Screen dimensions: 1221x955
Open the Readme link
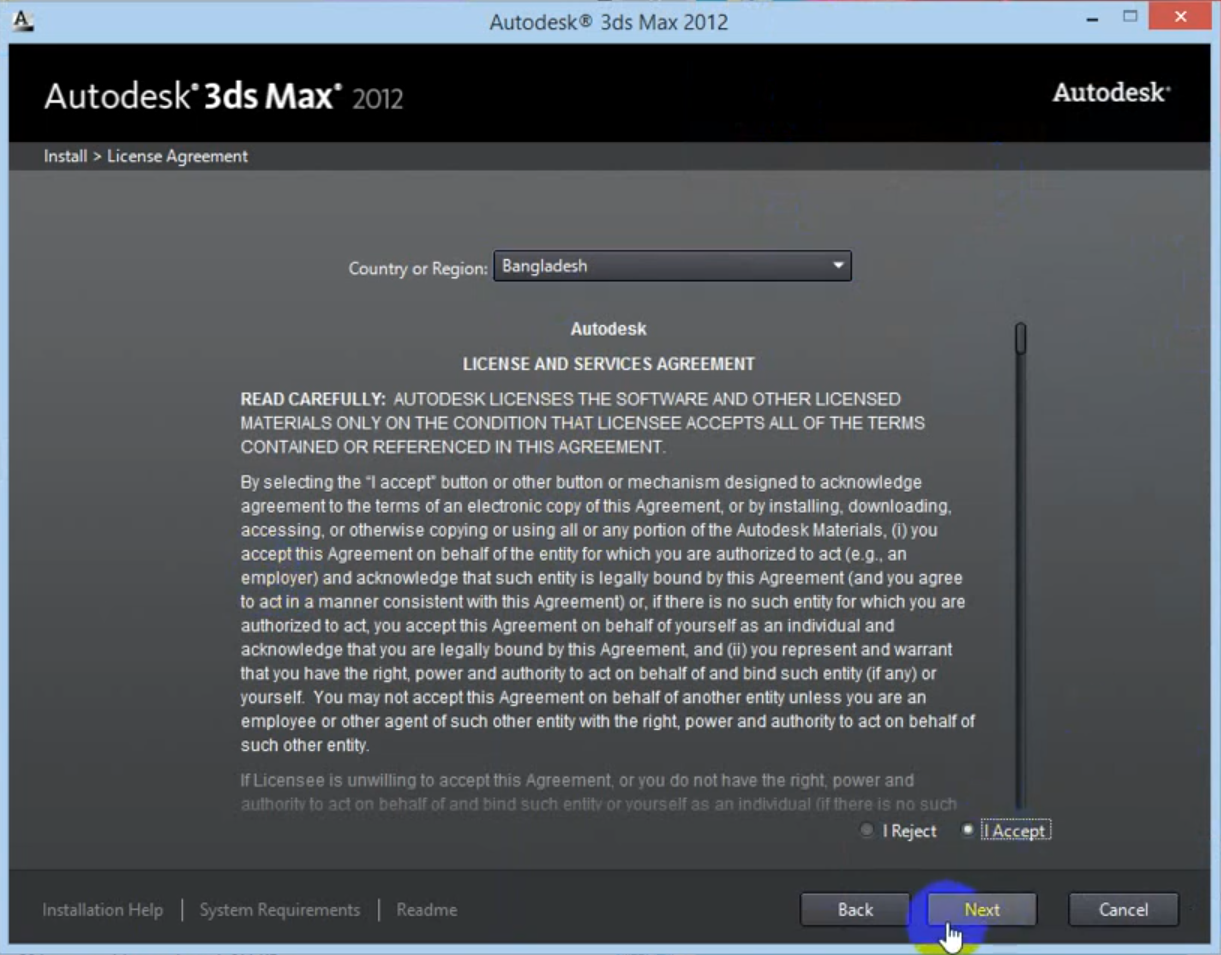(427, 910)
